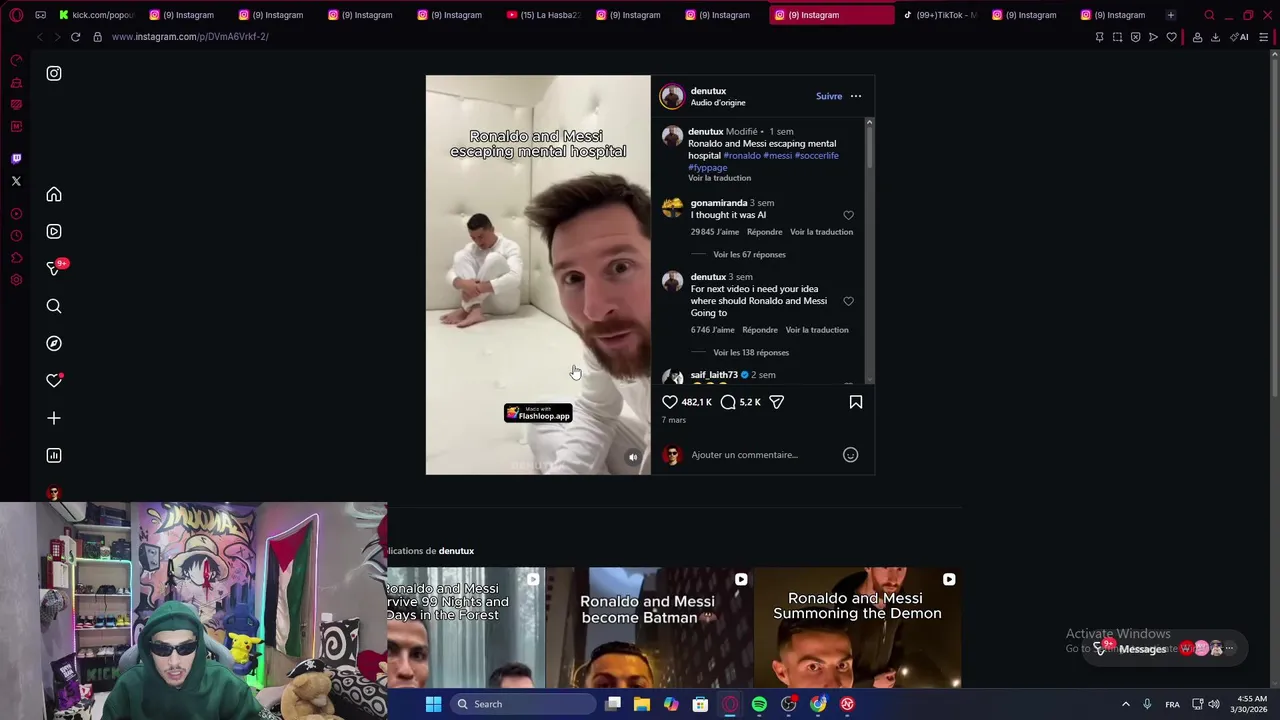
Task: Like the post with 482,1 K likes
Action: [x=670, y=402]
